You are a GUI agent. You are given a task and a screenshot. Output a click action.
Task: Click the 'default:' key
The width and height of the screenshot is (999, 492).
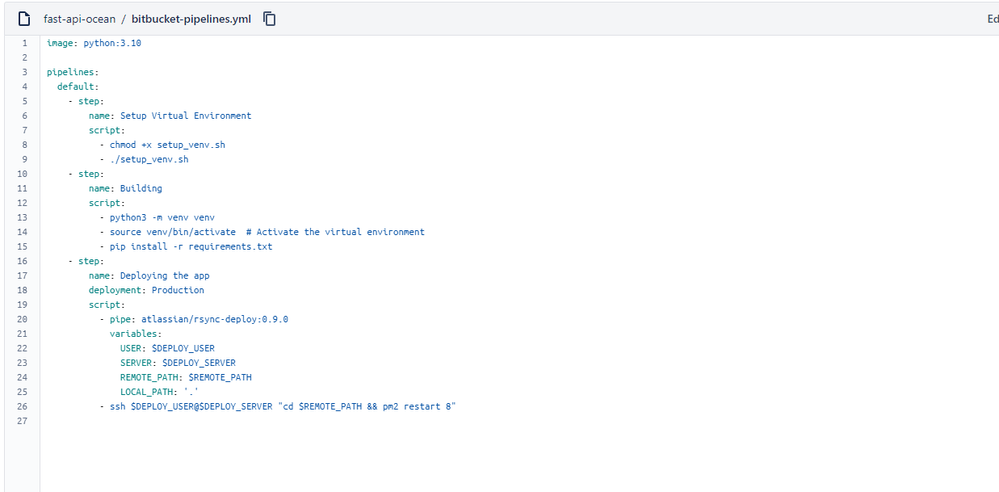(x=78, y=87)
